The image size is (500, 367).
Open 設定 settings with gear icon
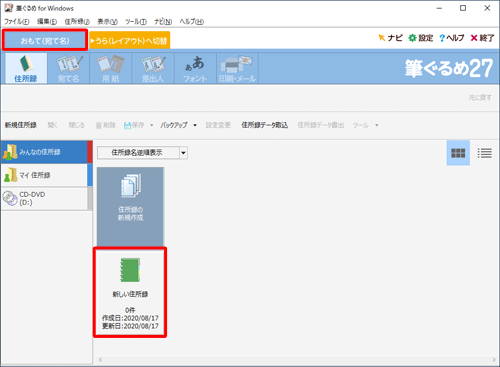(x=421, y=38)
